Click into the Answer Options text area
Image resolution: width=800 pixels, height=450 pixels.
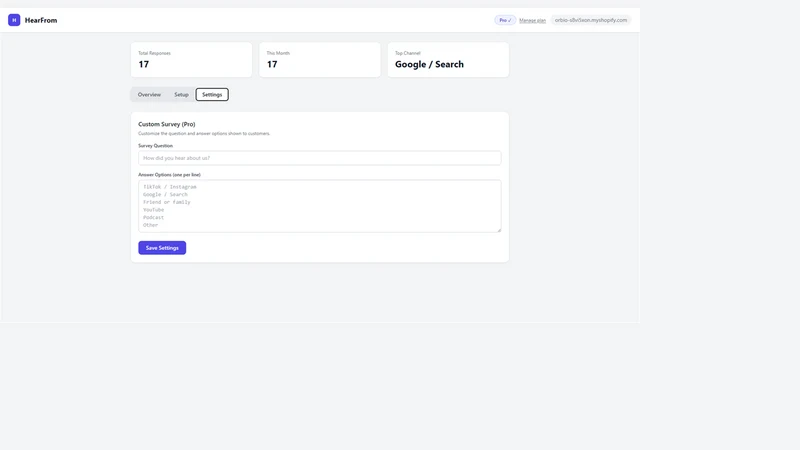click(x=319, y=206)
